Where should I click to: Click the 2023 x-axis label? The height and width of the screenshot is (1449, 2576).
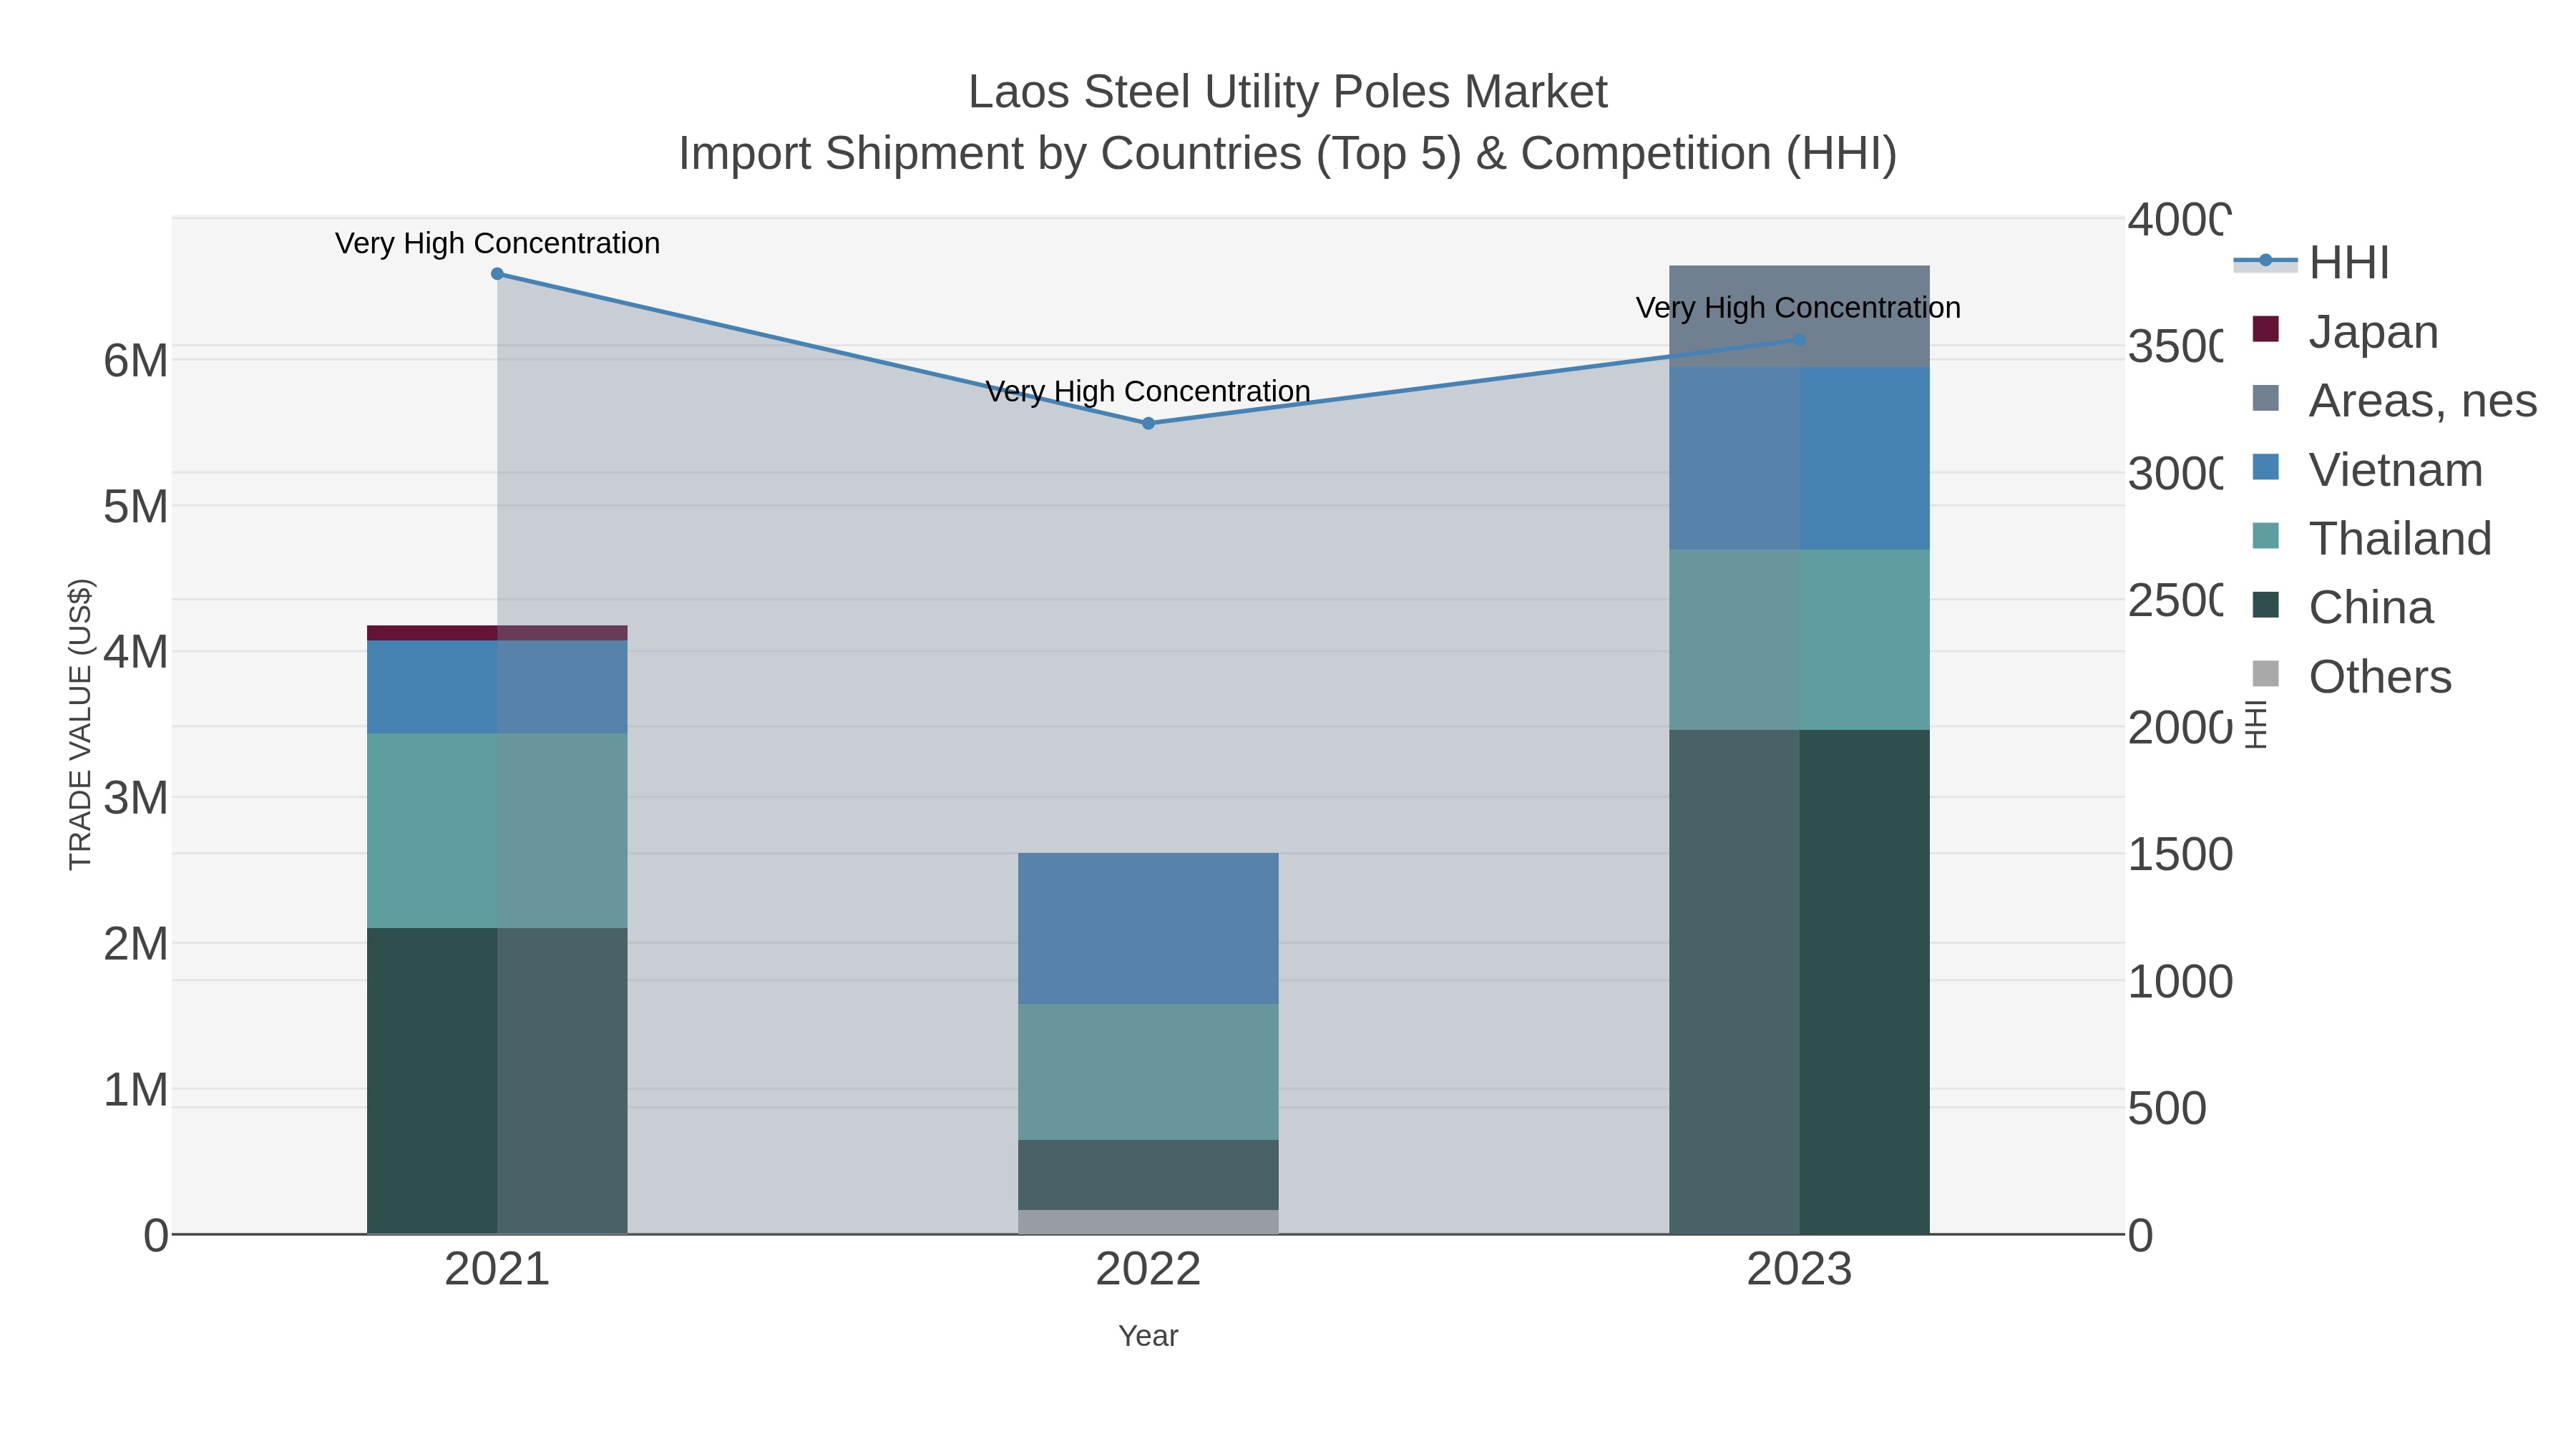click(x=1799, y=1270)
